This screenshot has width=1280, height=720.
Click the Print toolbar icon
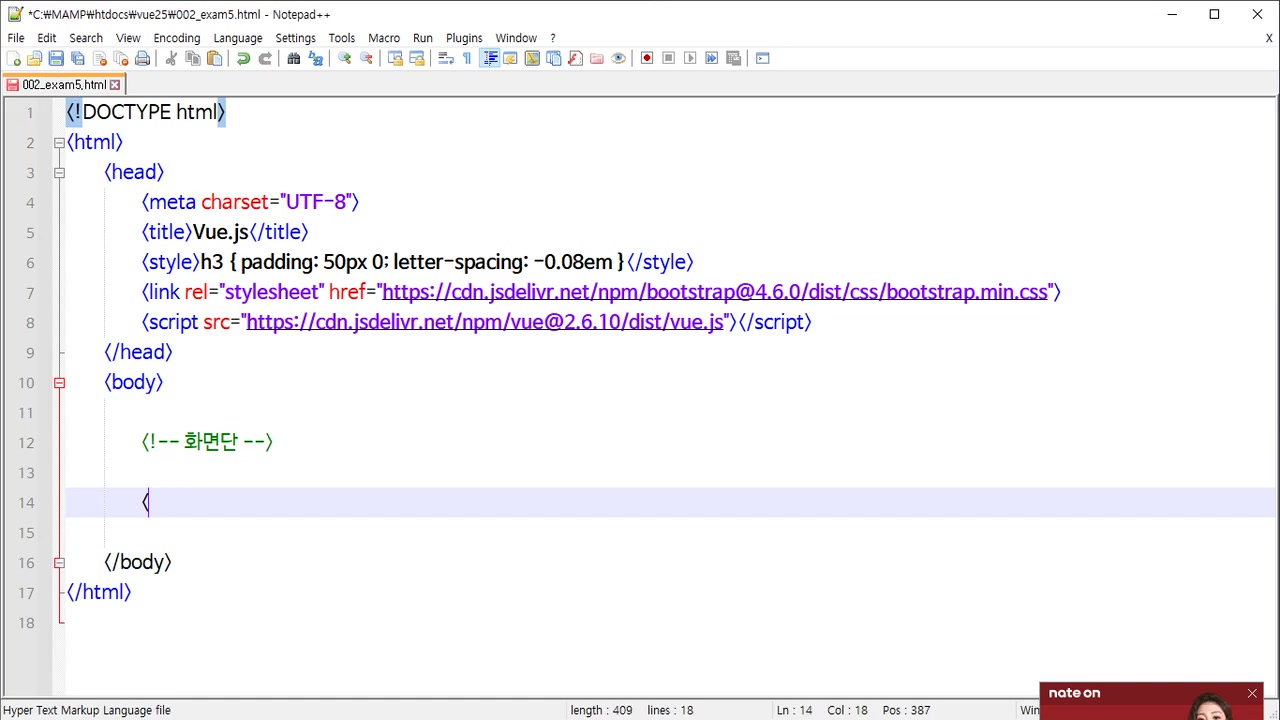(143, 59)
